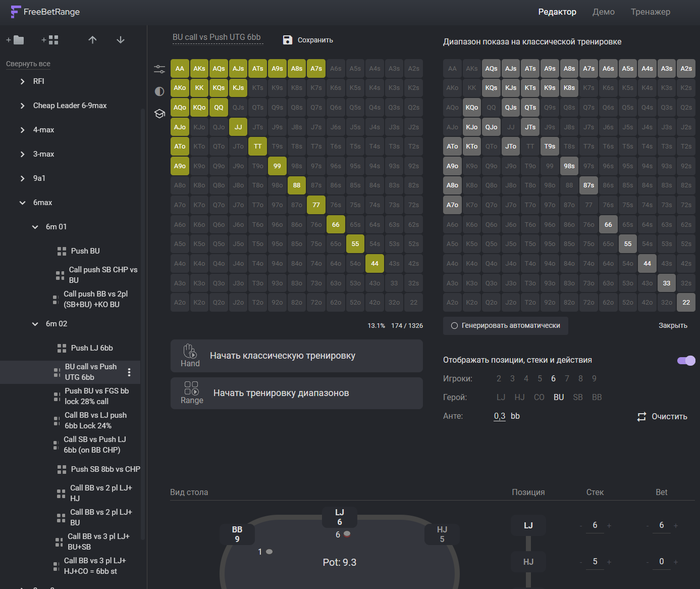
Task: Click the grid icon beside Call BB vs 2 pl LJ+ HJ
Action: click(x=61, y=493)
